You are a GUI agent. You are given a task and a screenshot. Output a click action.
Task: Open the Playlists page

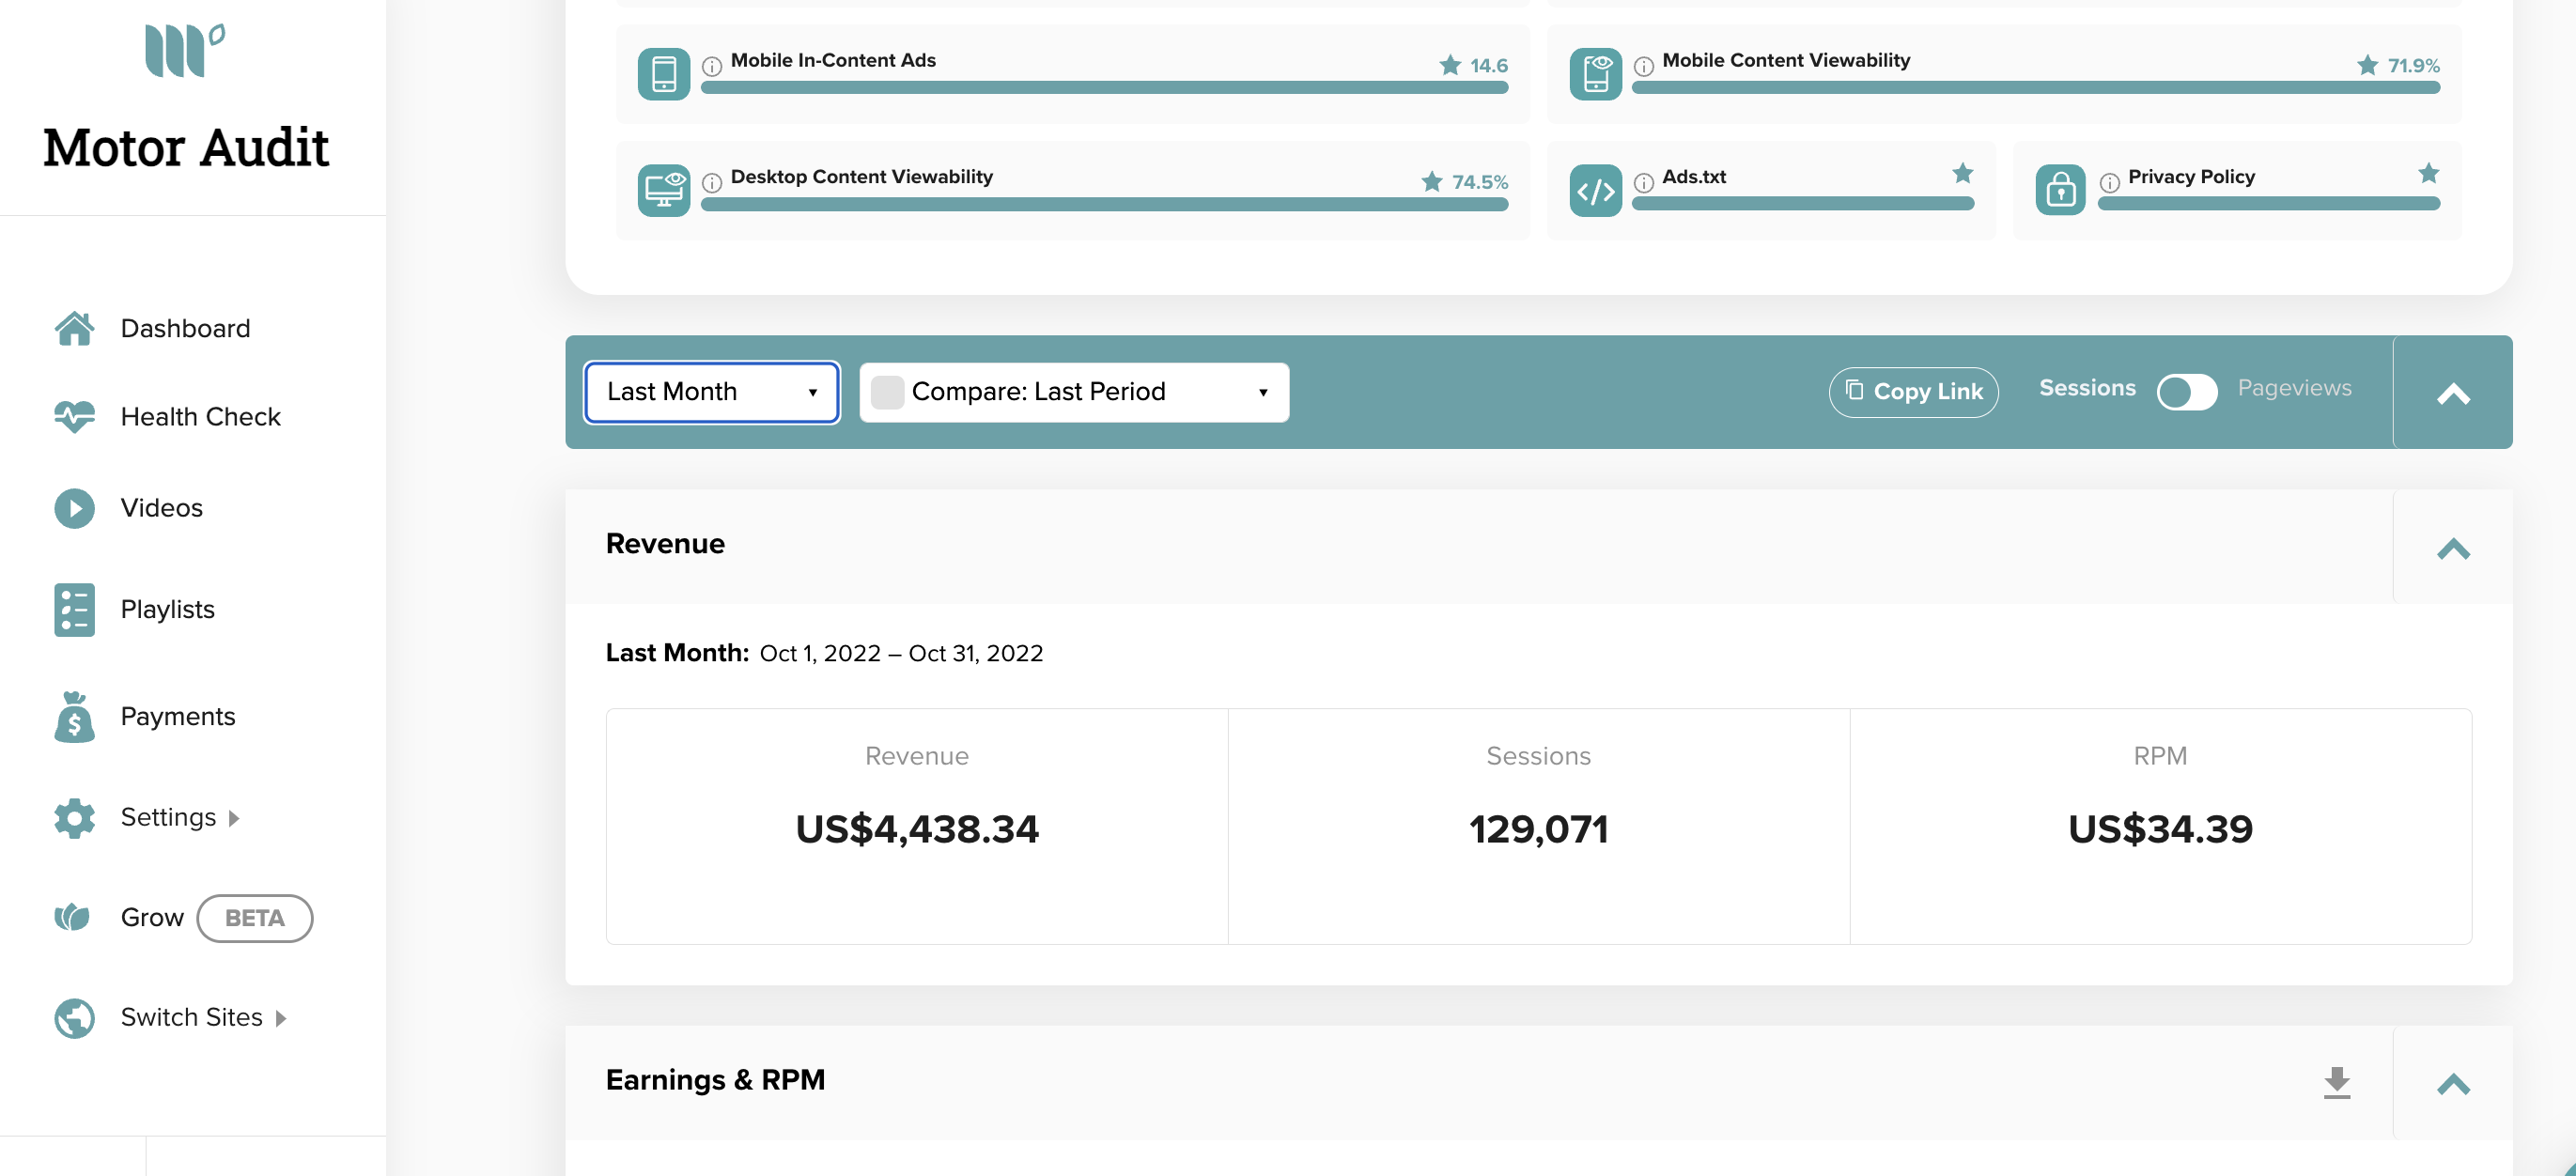(x=167, y=609)
